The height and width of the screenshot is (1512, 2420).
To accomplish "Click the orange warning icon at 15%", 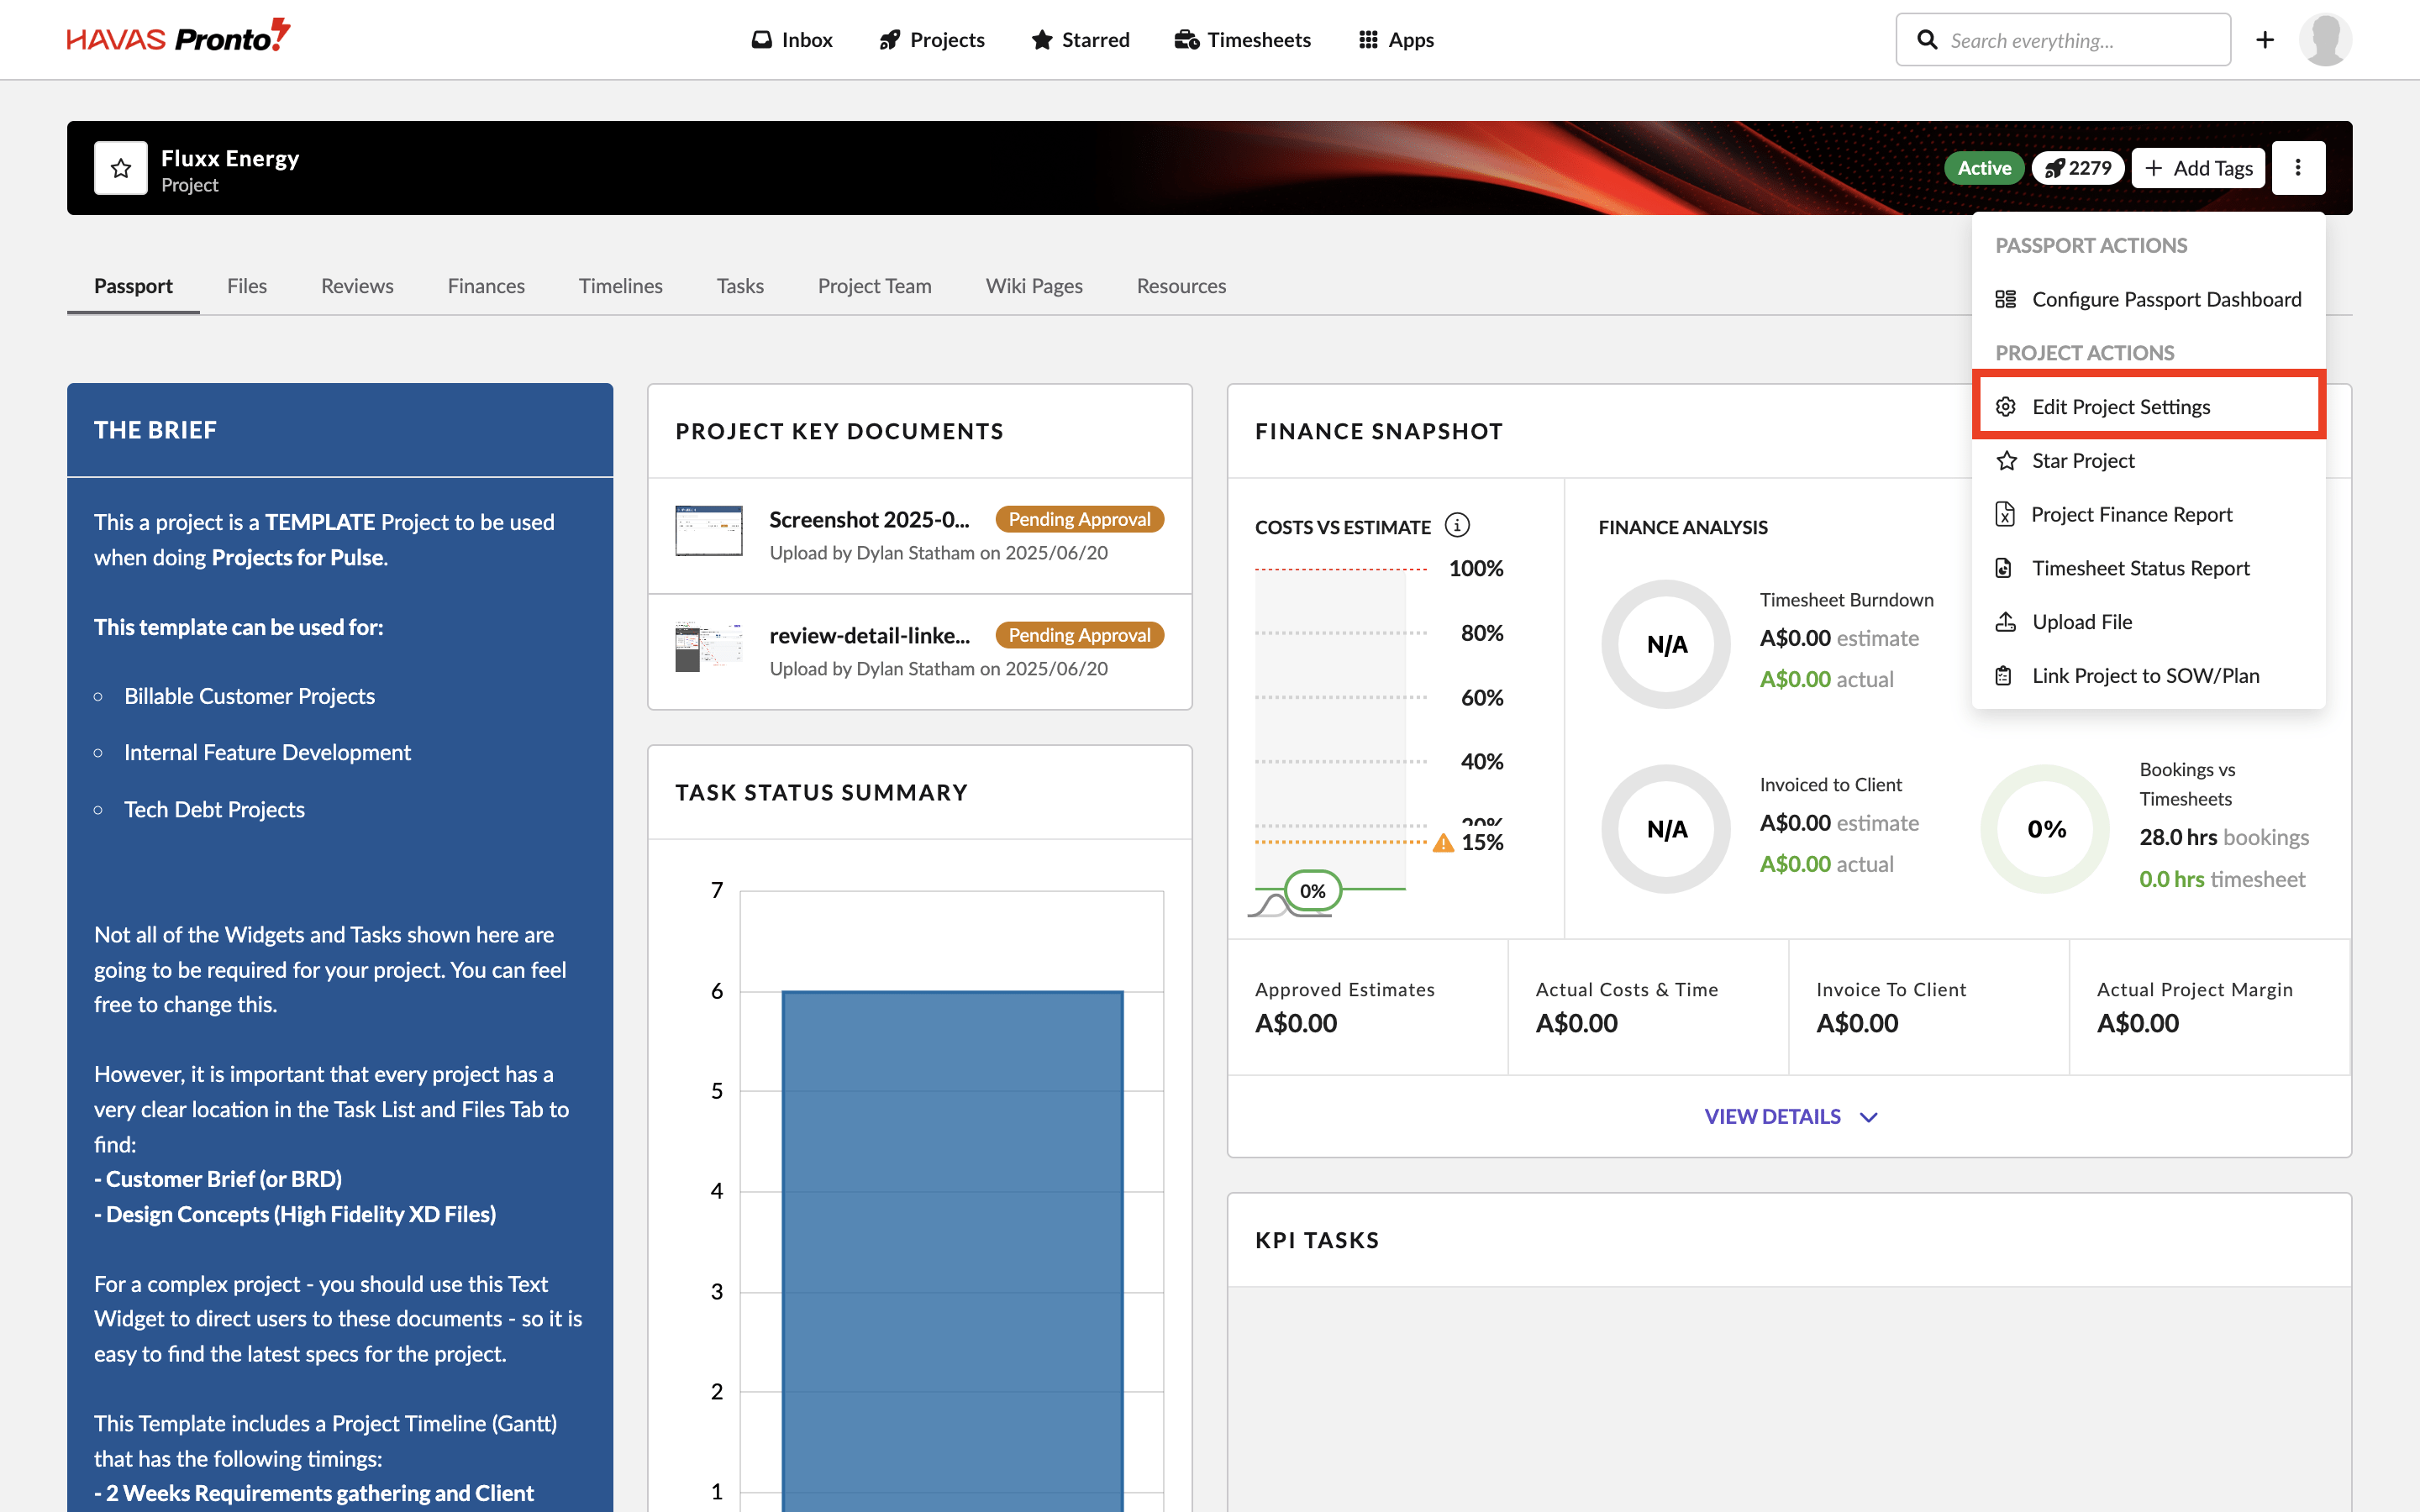I will [x=1443, y=842].
